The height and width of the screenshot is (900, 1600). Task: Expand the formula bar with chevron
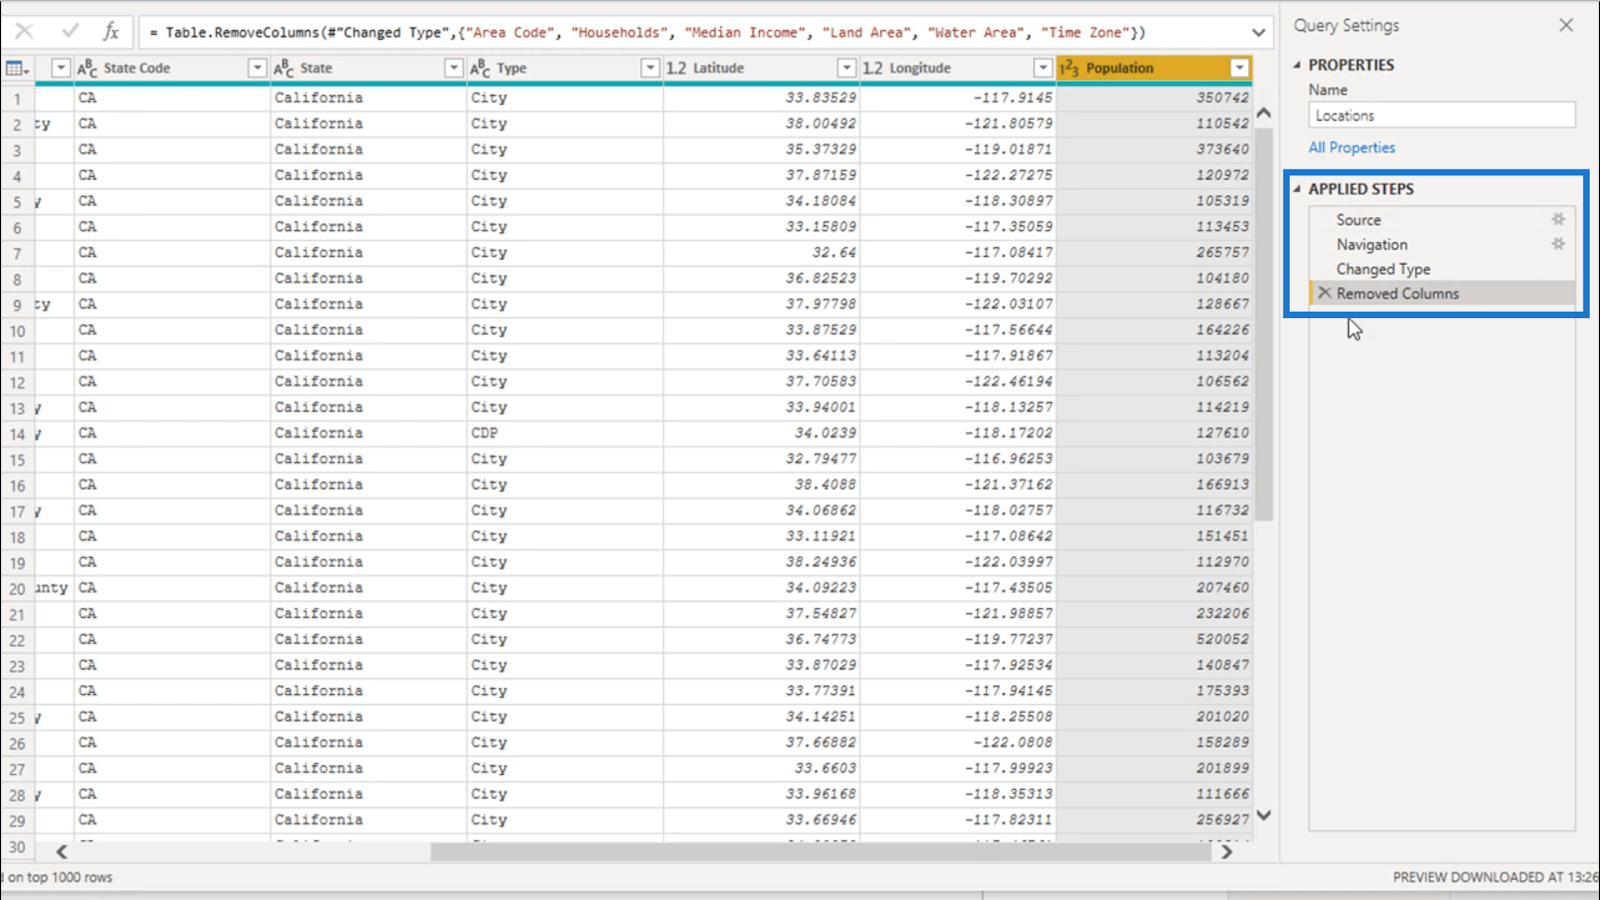click(1258, 32)
